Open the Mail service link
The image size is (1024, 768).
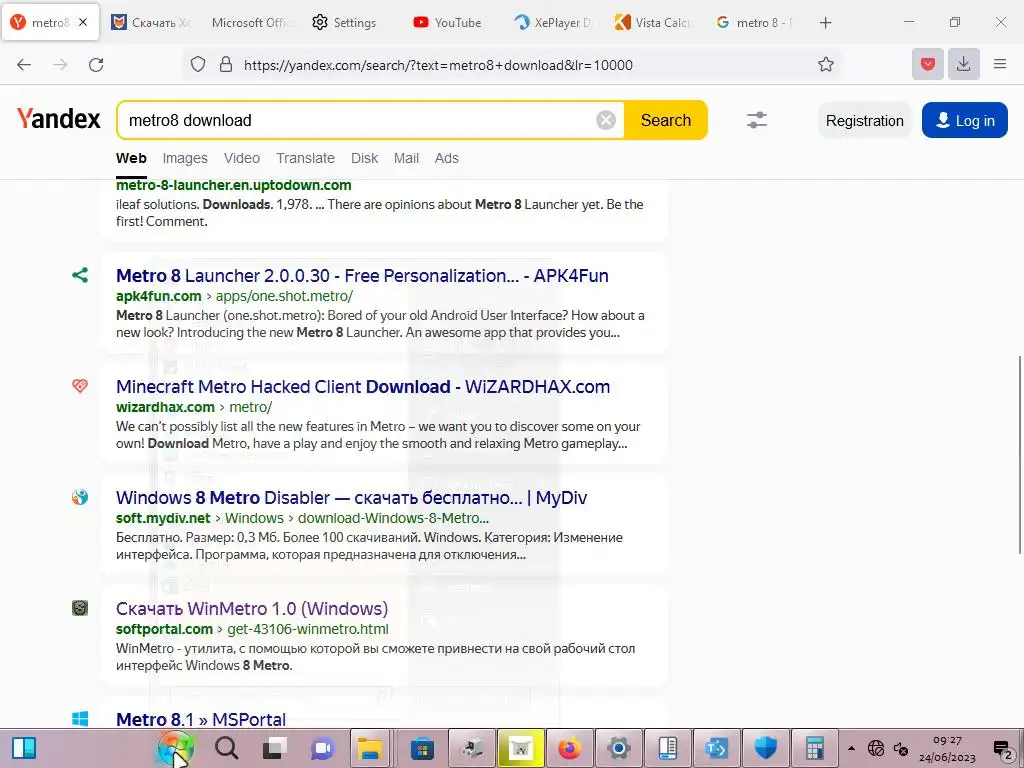(406, 158)
